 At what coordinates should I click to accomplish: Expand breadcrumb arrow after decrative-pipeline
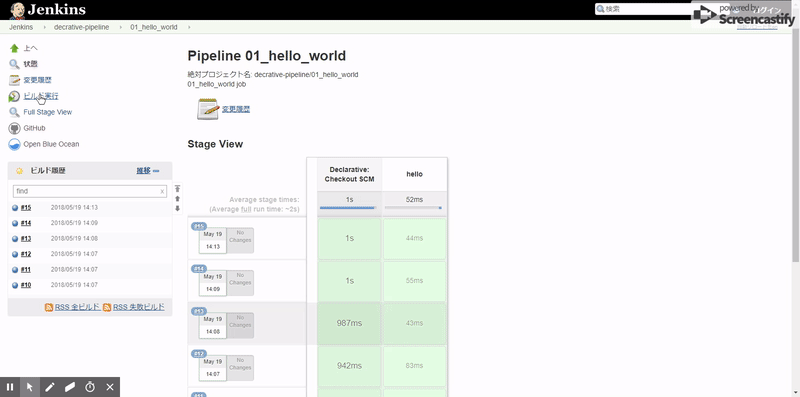tap(120, 27)
